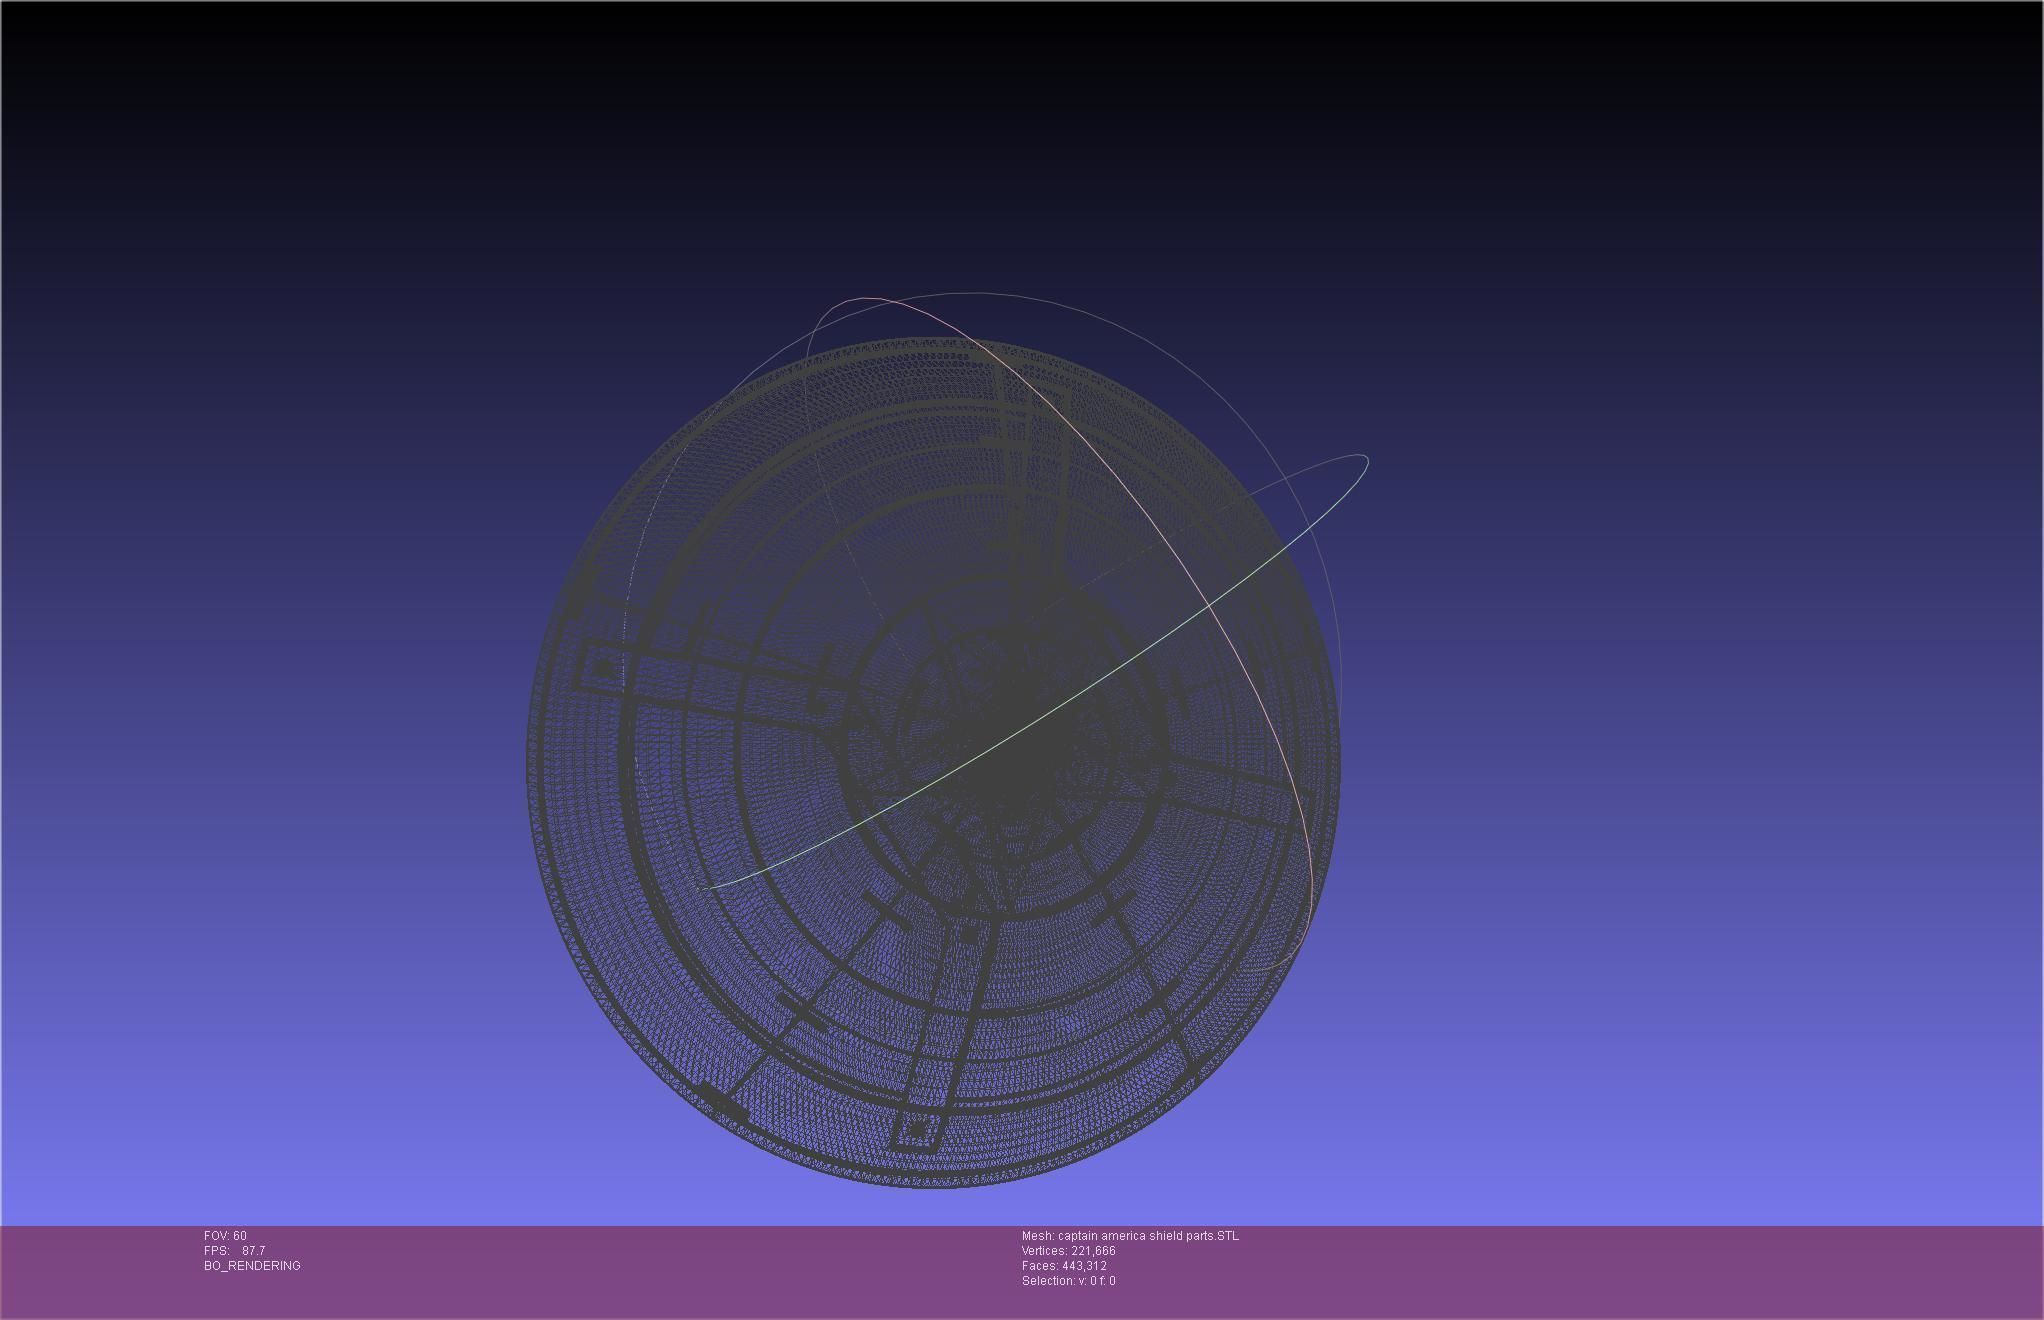The image size is (2044, 1320).
Task: Click the FOV: 60 readout
Action: point(225,1236)
